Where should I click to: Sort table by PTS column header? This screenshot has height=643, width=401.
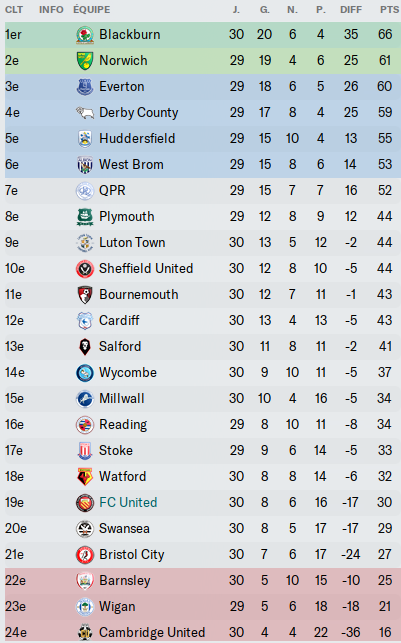tap(389, 9)
